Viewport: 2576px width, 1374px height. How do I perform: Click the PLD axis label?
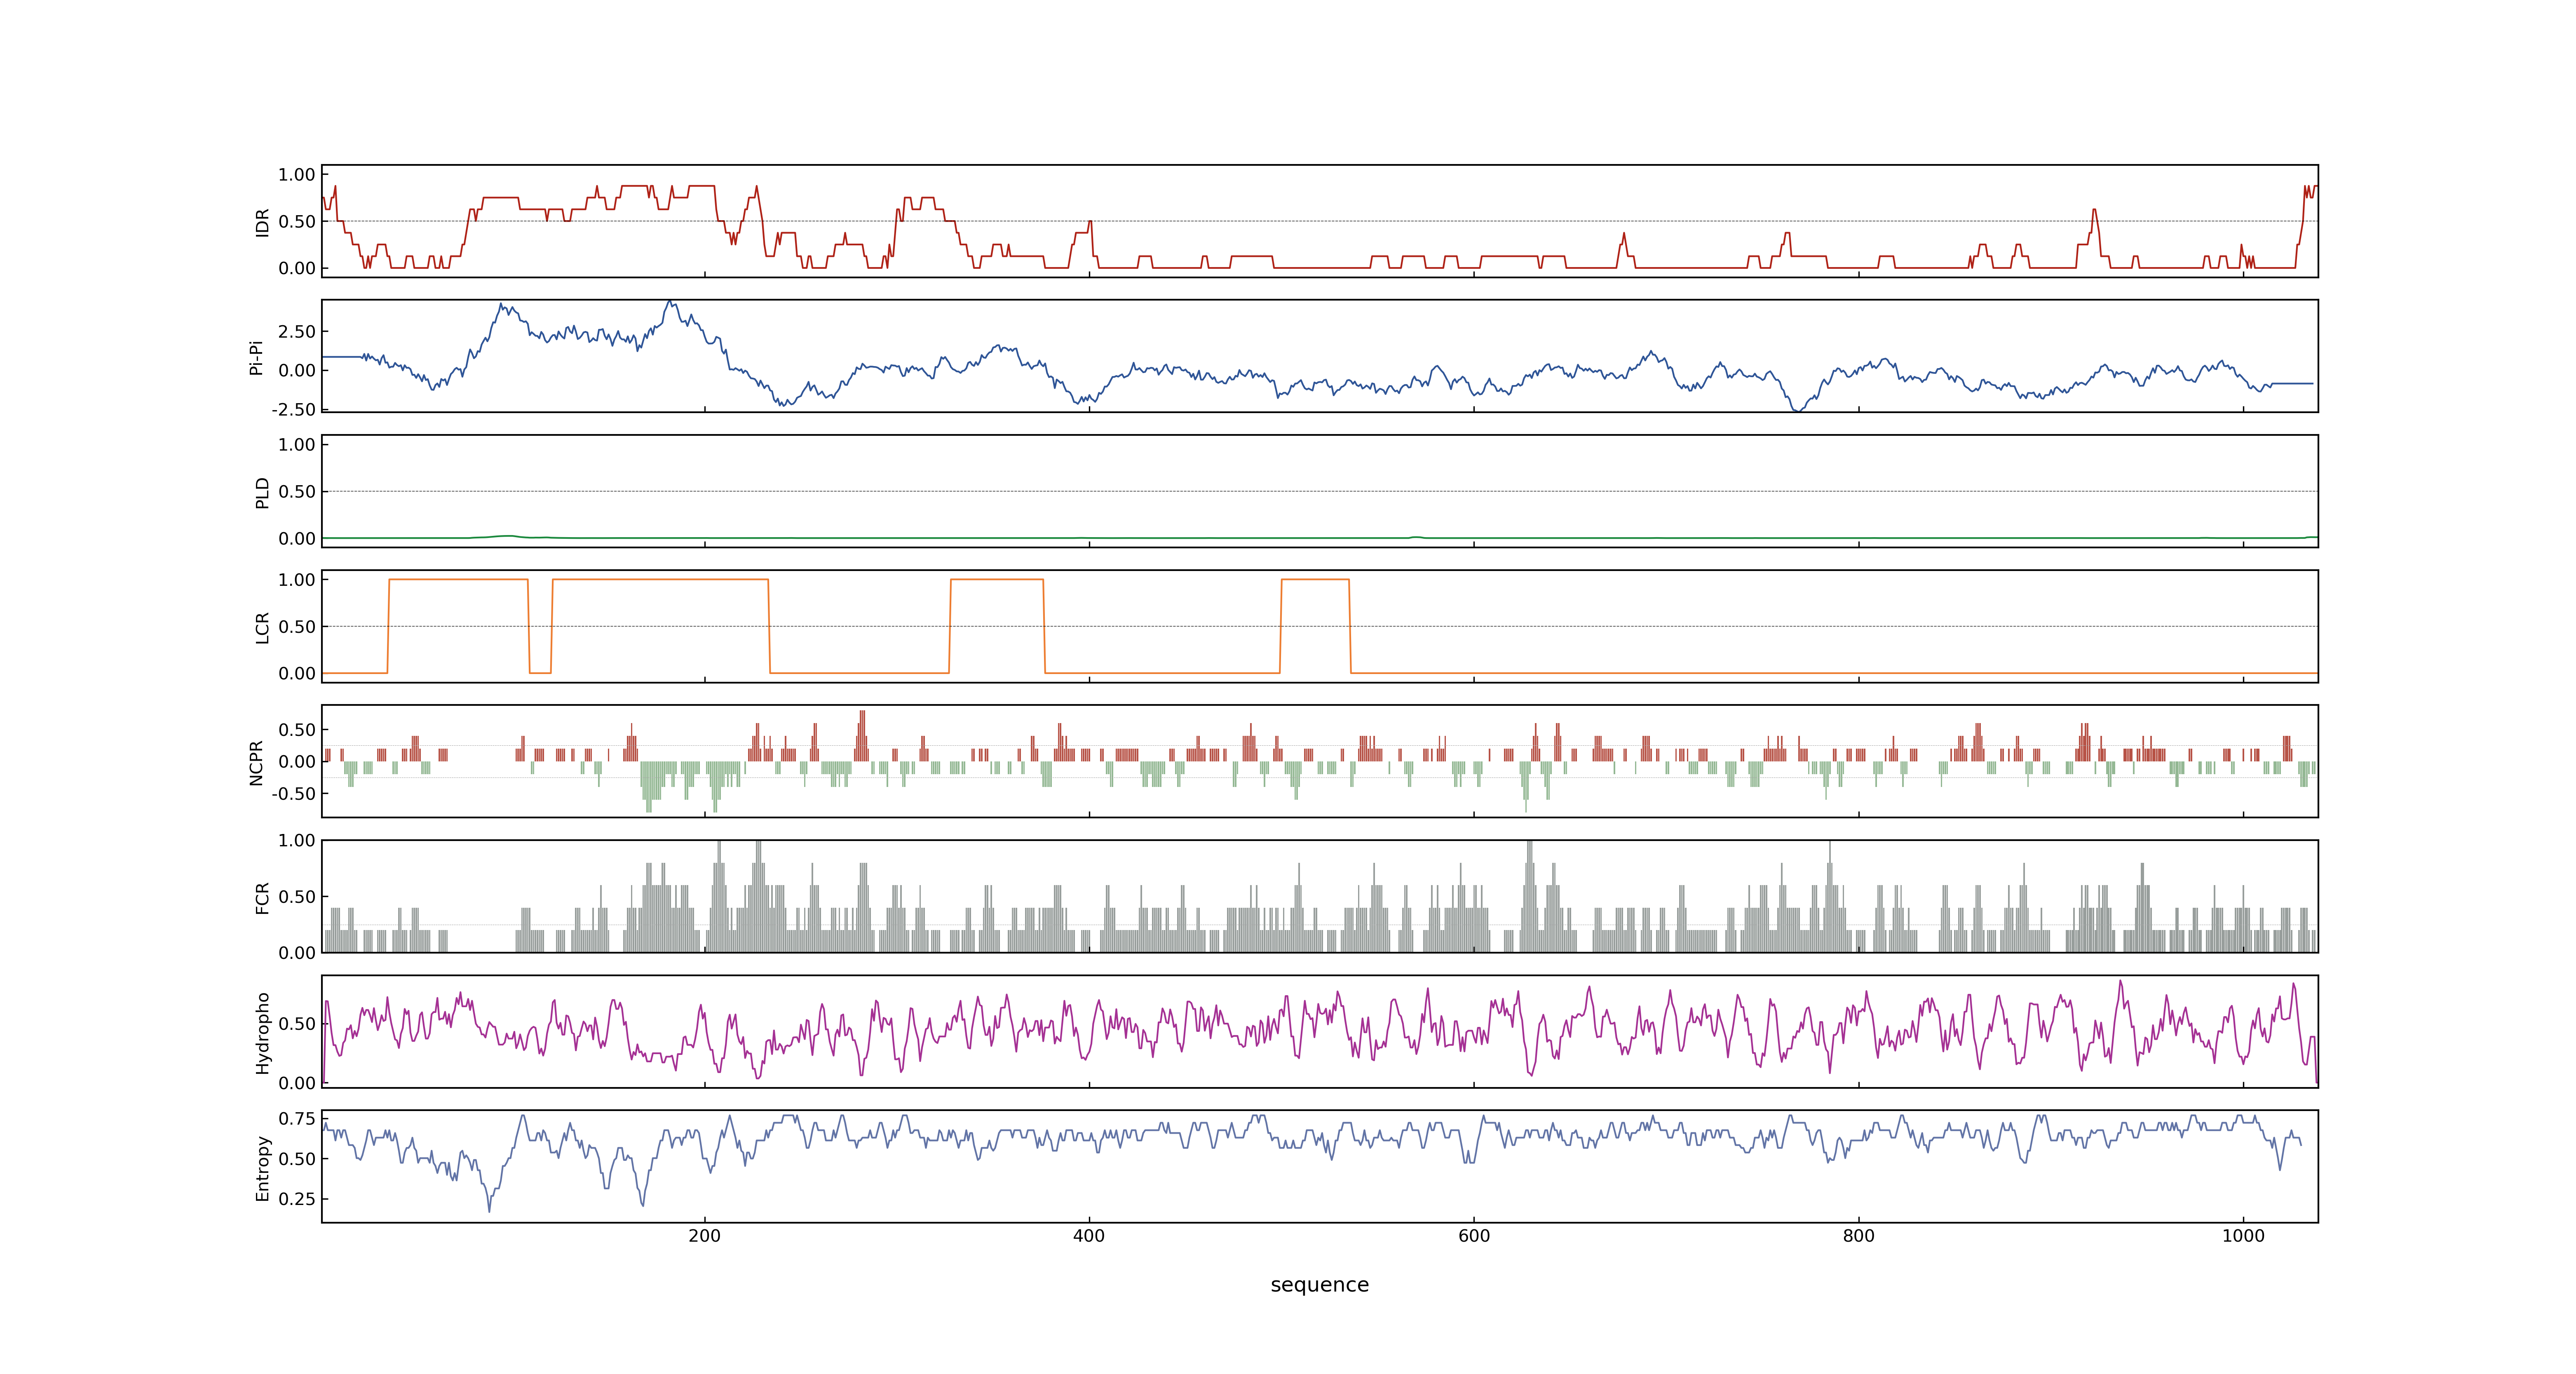pyautogui.click(x=262, y=492)
